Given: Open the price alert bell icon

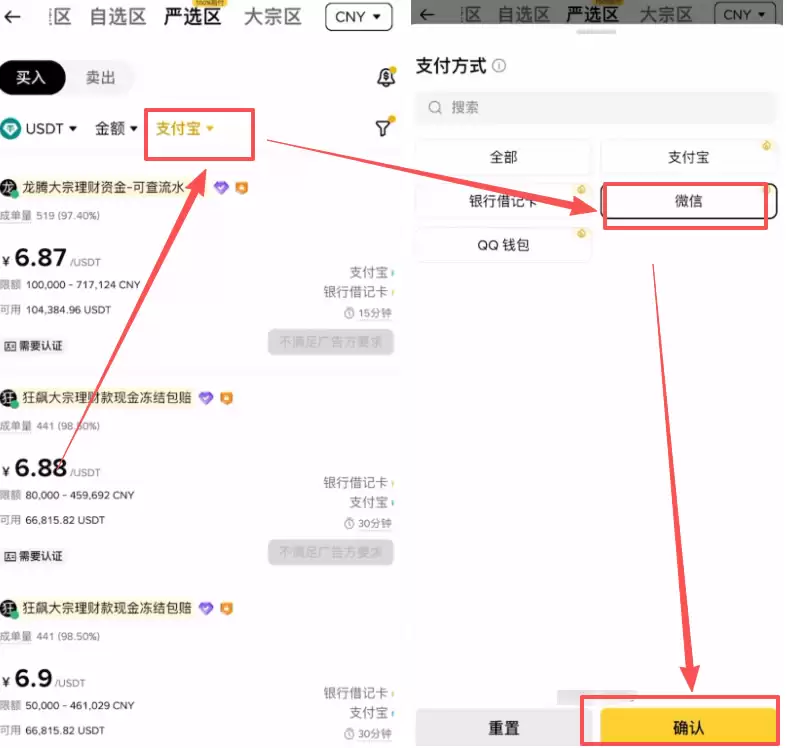Looking at the screenshot, I should coord(386,77).
